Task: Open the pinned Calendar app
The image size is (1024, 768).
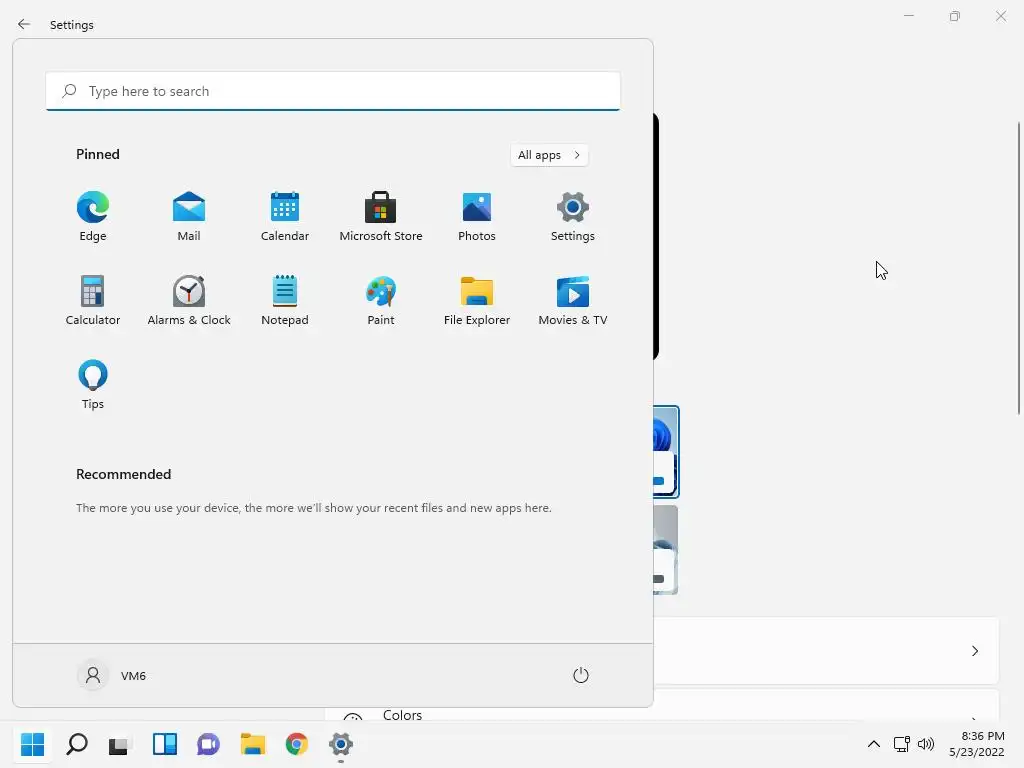Action: [285, 216]
